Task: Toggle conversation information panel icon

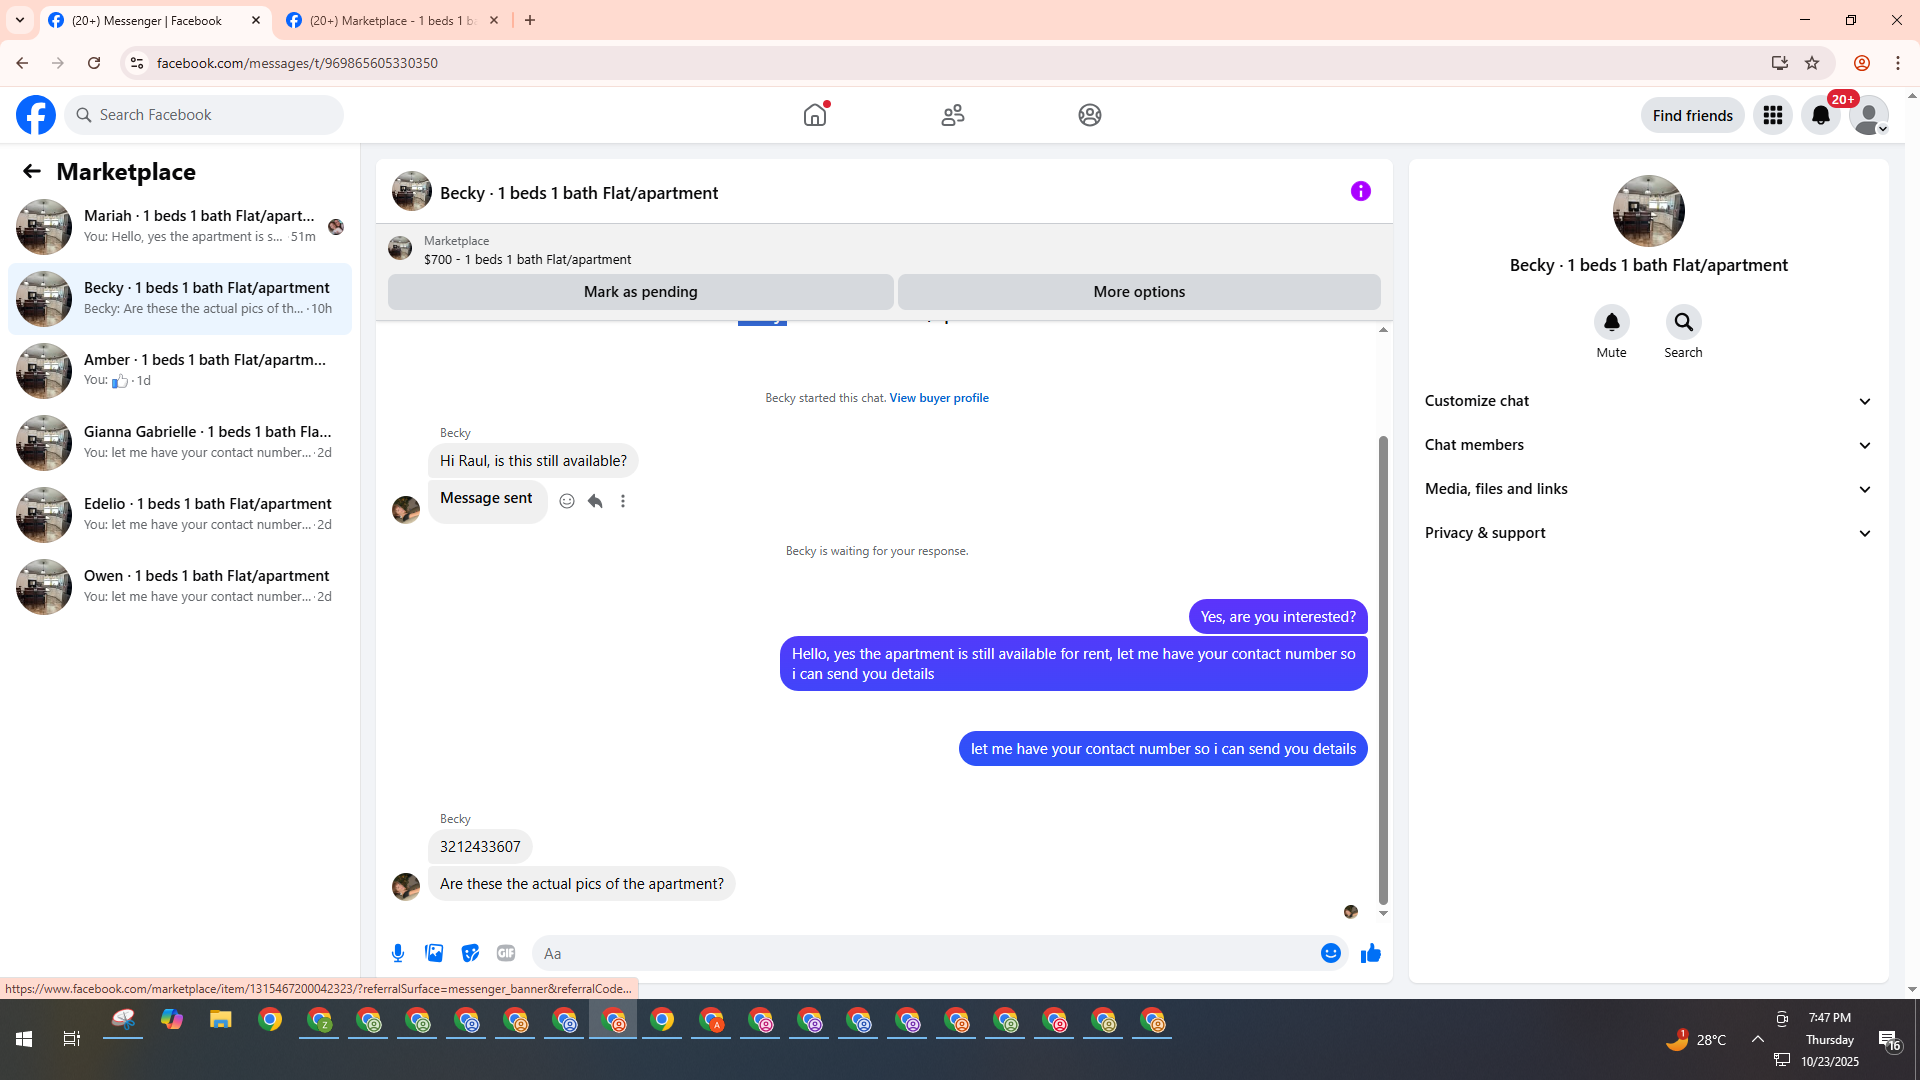Action: tap(1360, 191)
